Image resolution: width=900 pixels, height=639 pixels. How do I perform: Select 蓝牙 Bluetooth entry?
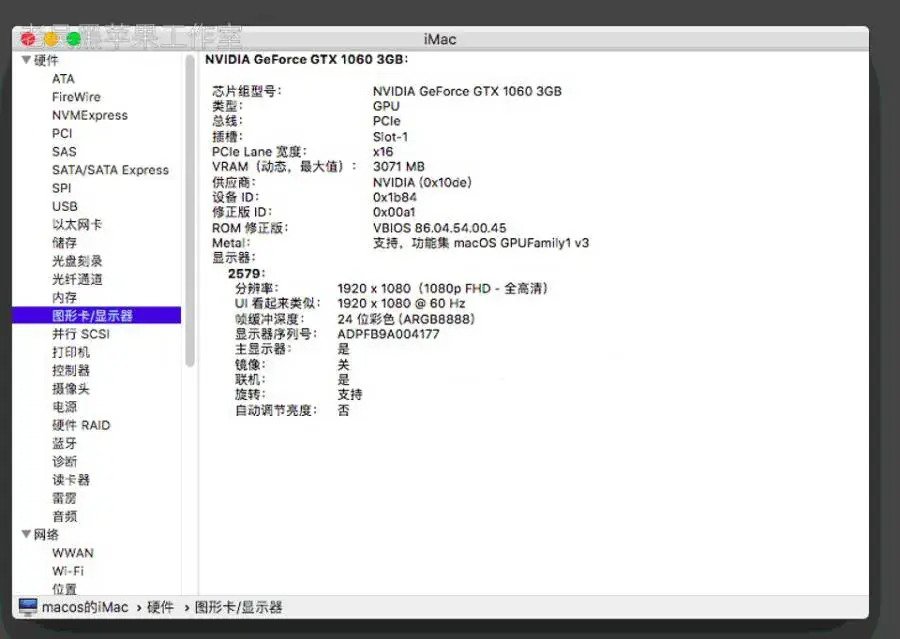[64, 444]
